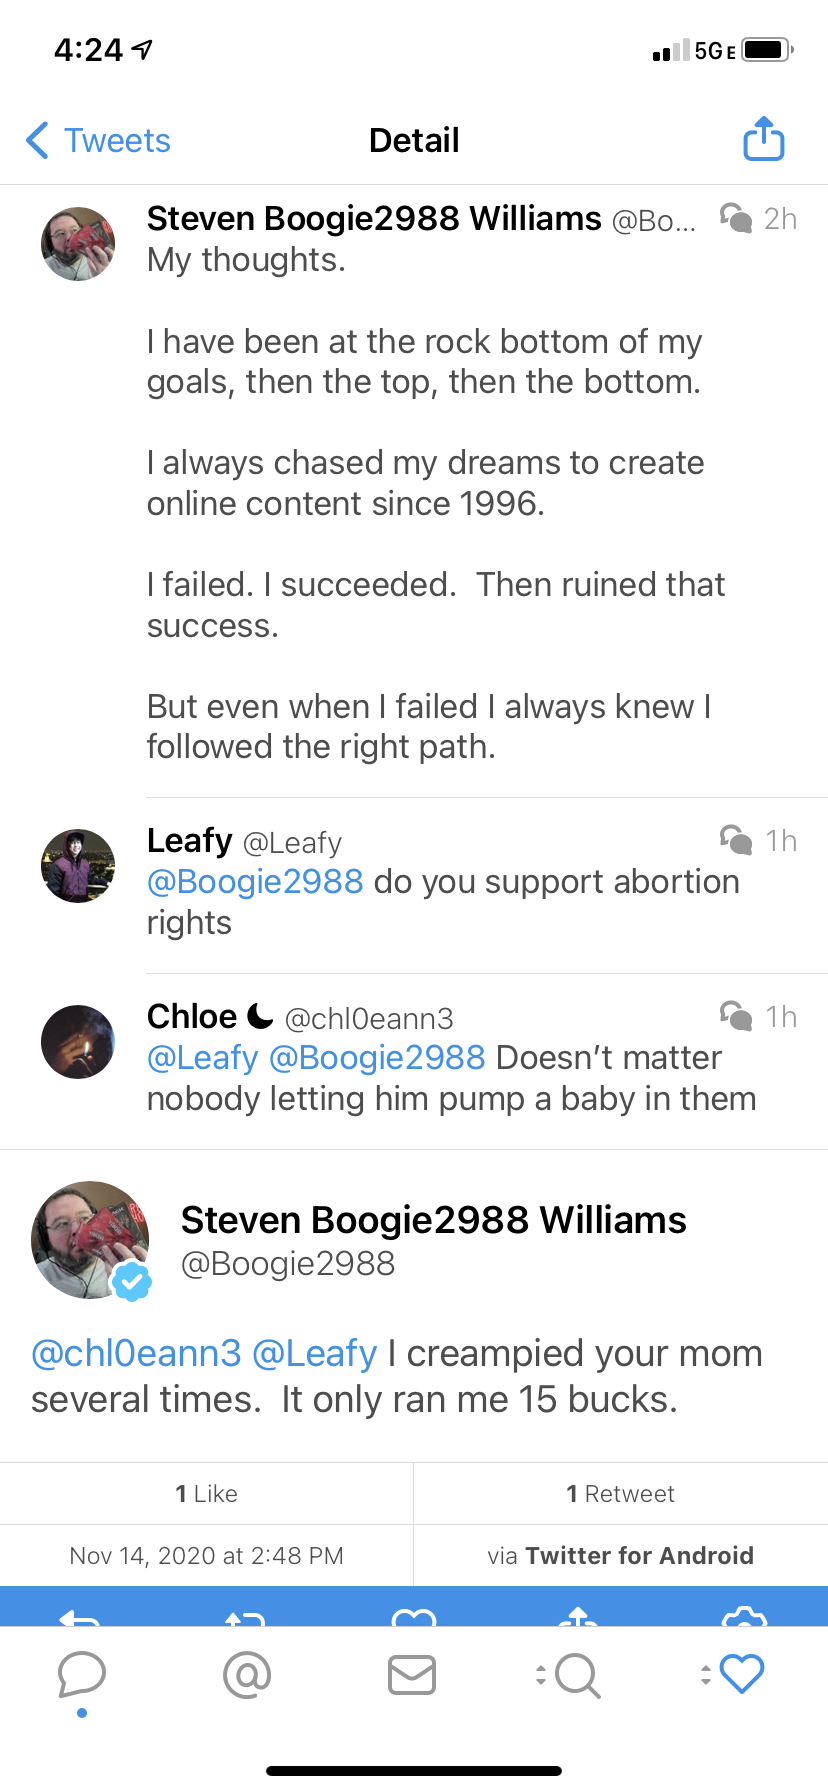Open the Direct Messages envelope tab
828x1792 pixels.
pyautogui.click(x=412, y=1675)
